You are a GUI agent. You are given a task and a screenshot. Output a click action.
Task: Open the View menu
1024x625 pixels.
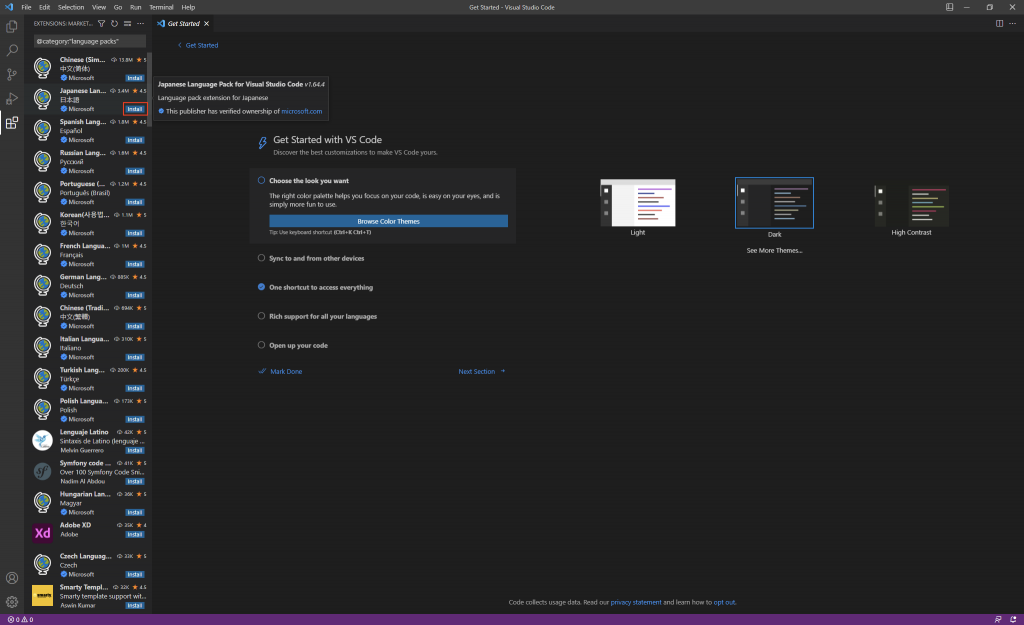(99, 7)
